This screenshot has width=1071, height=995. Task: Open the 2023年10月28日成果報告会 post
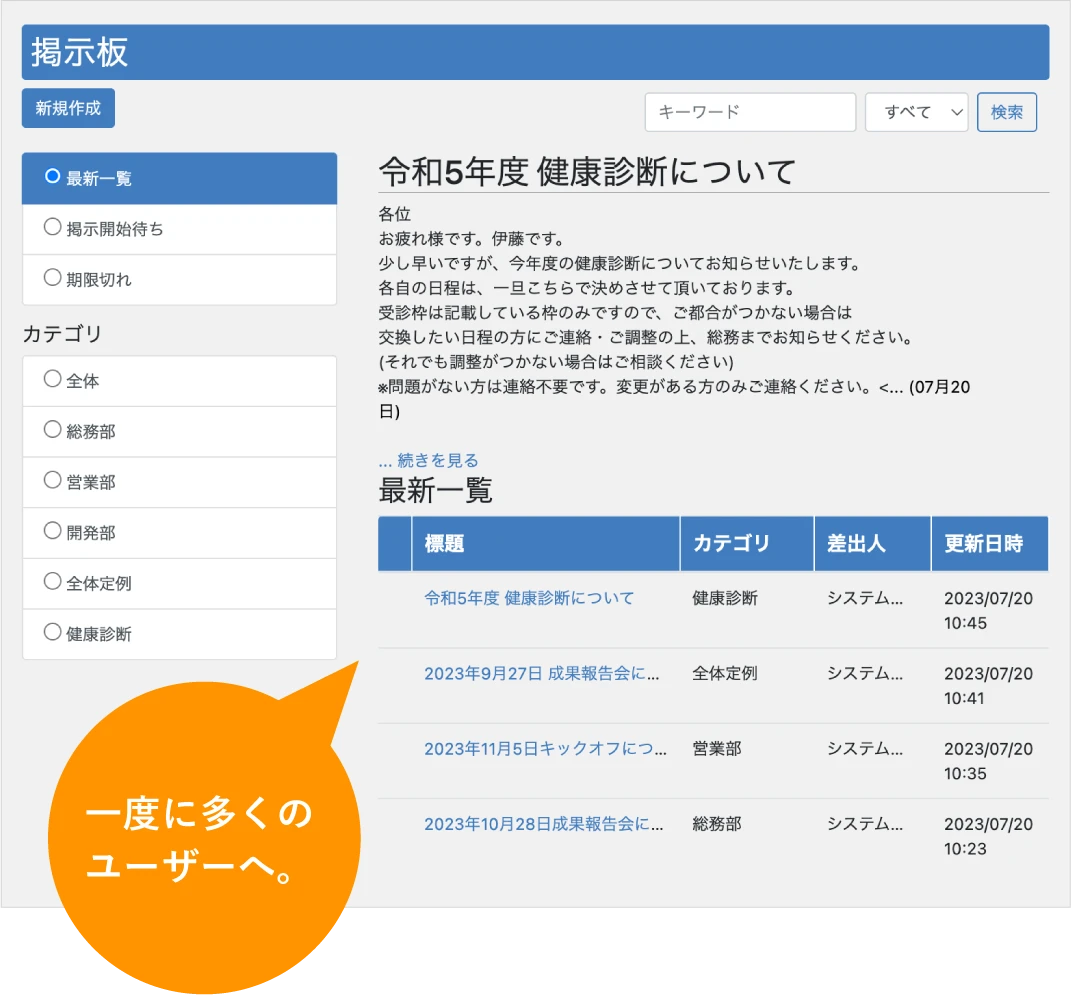[544, 825]
